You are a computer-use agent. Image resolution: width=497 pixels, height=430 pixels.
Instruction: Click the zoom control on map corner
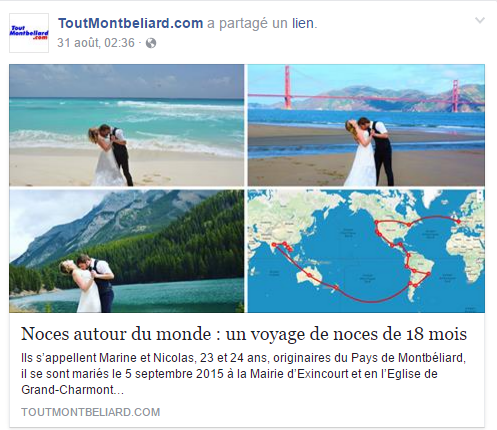[480, 196]
